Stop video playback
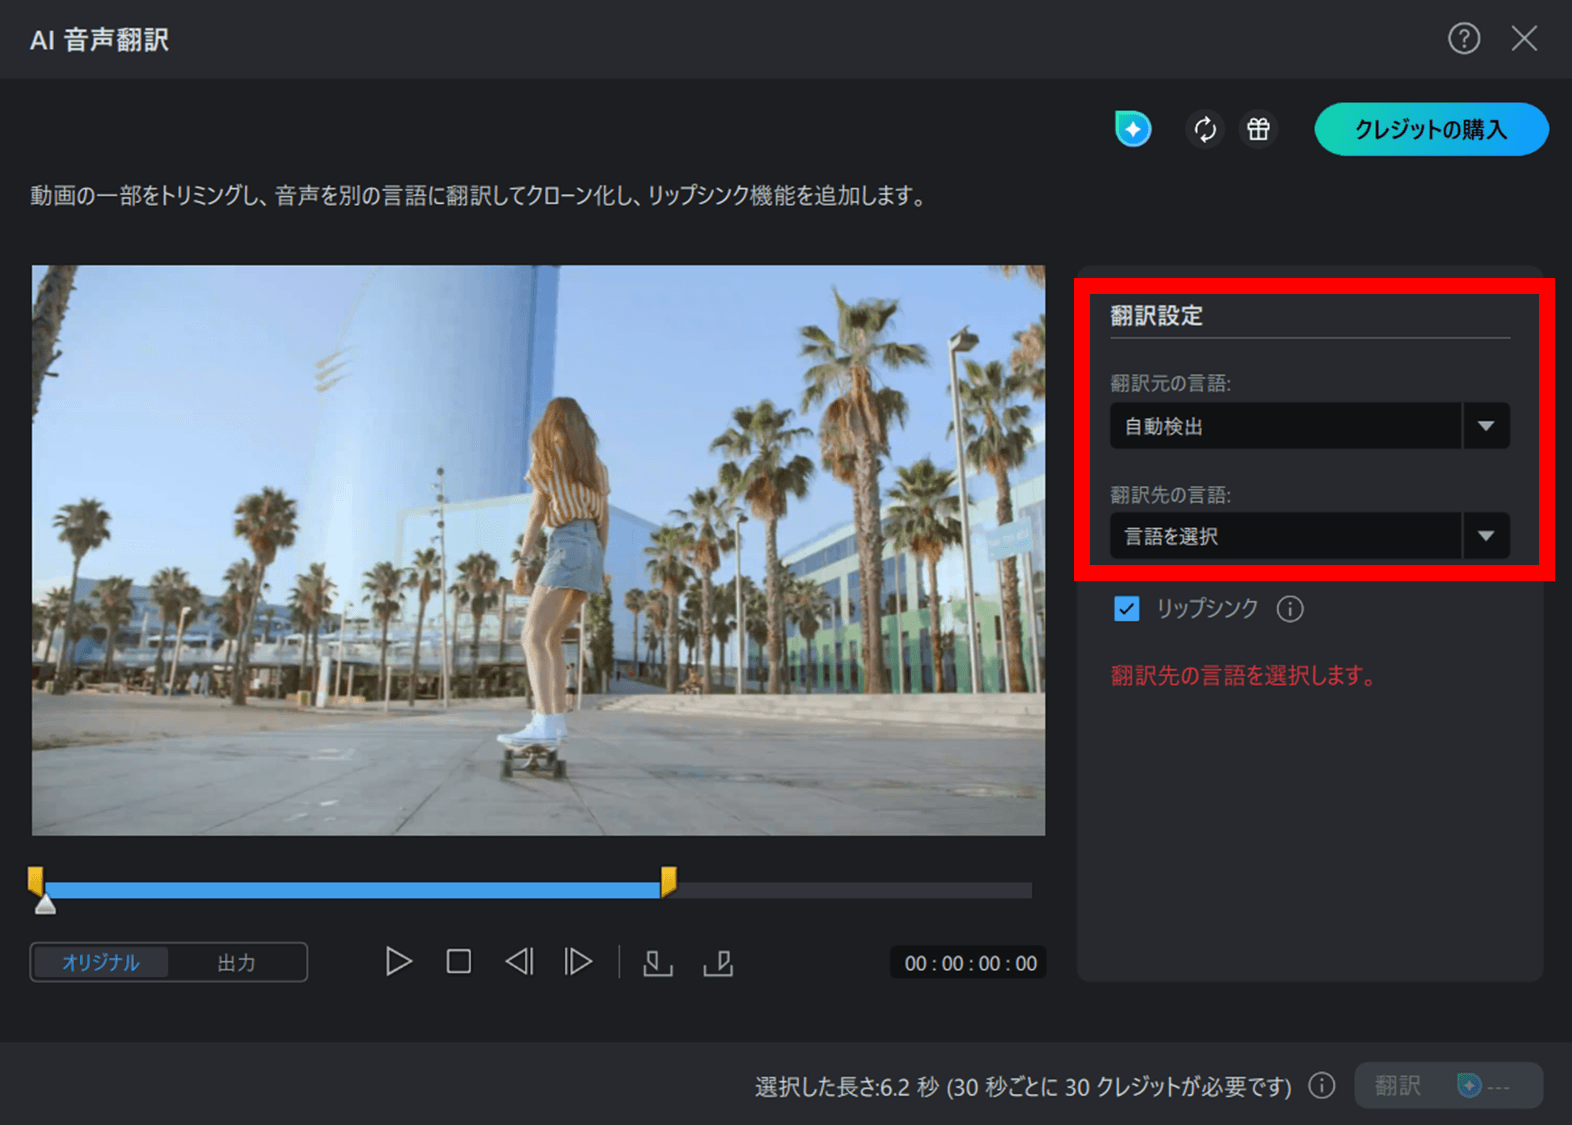The height and width of the screenshot is (1125, 1572). coord(459,962)
